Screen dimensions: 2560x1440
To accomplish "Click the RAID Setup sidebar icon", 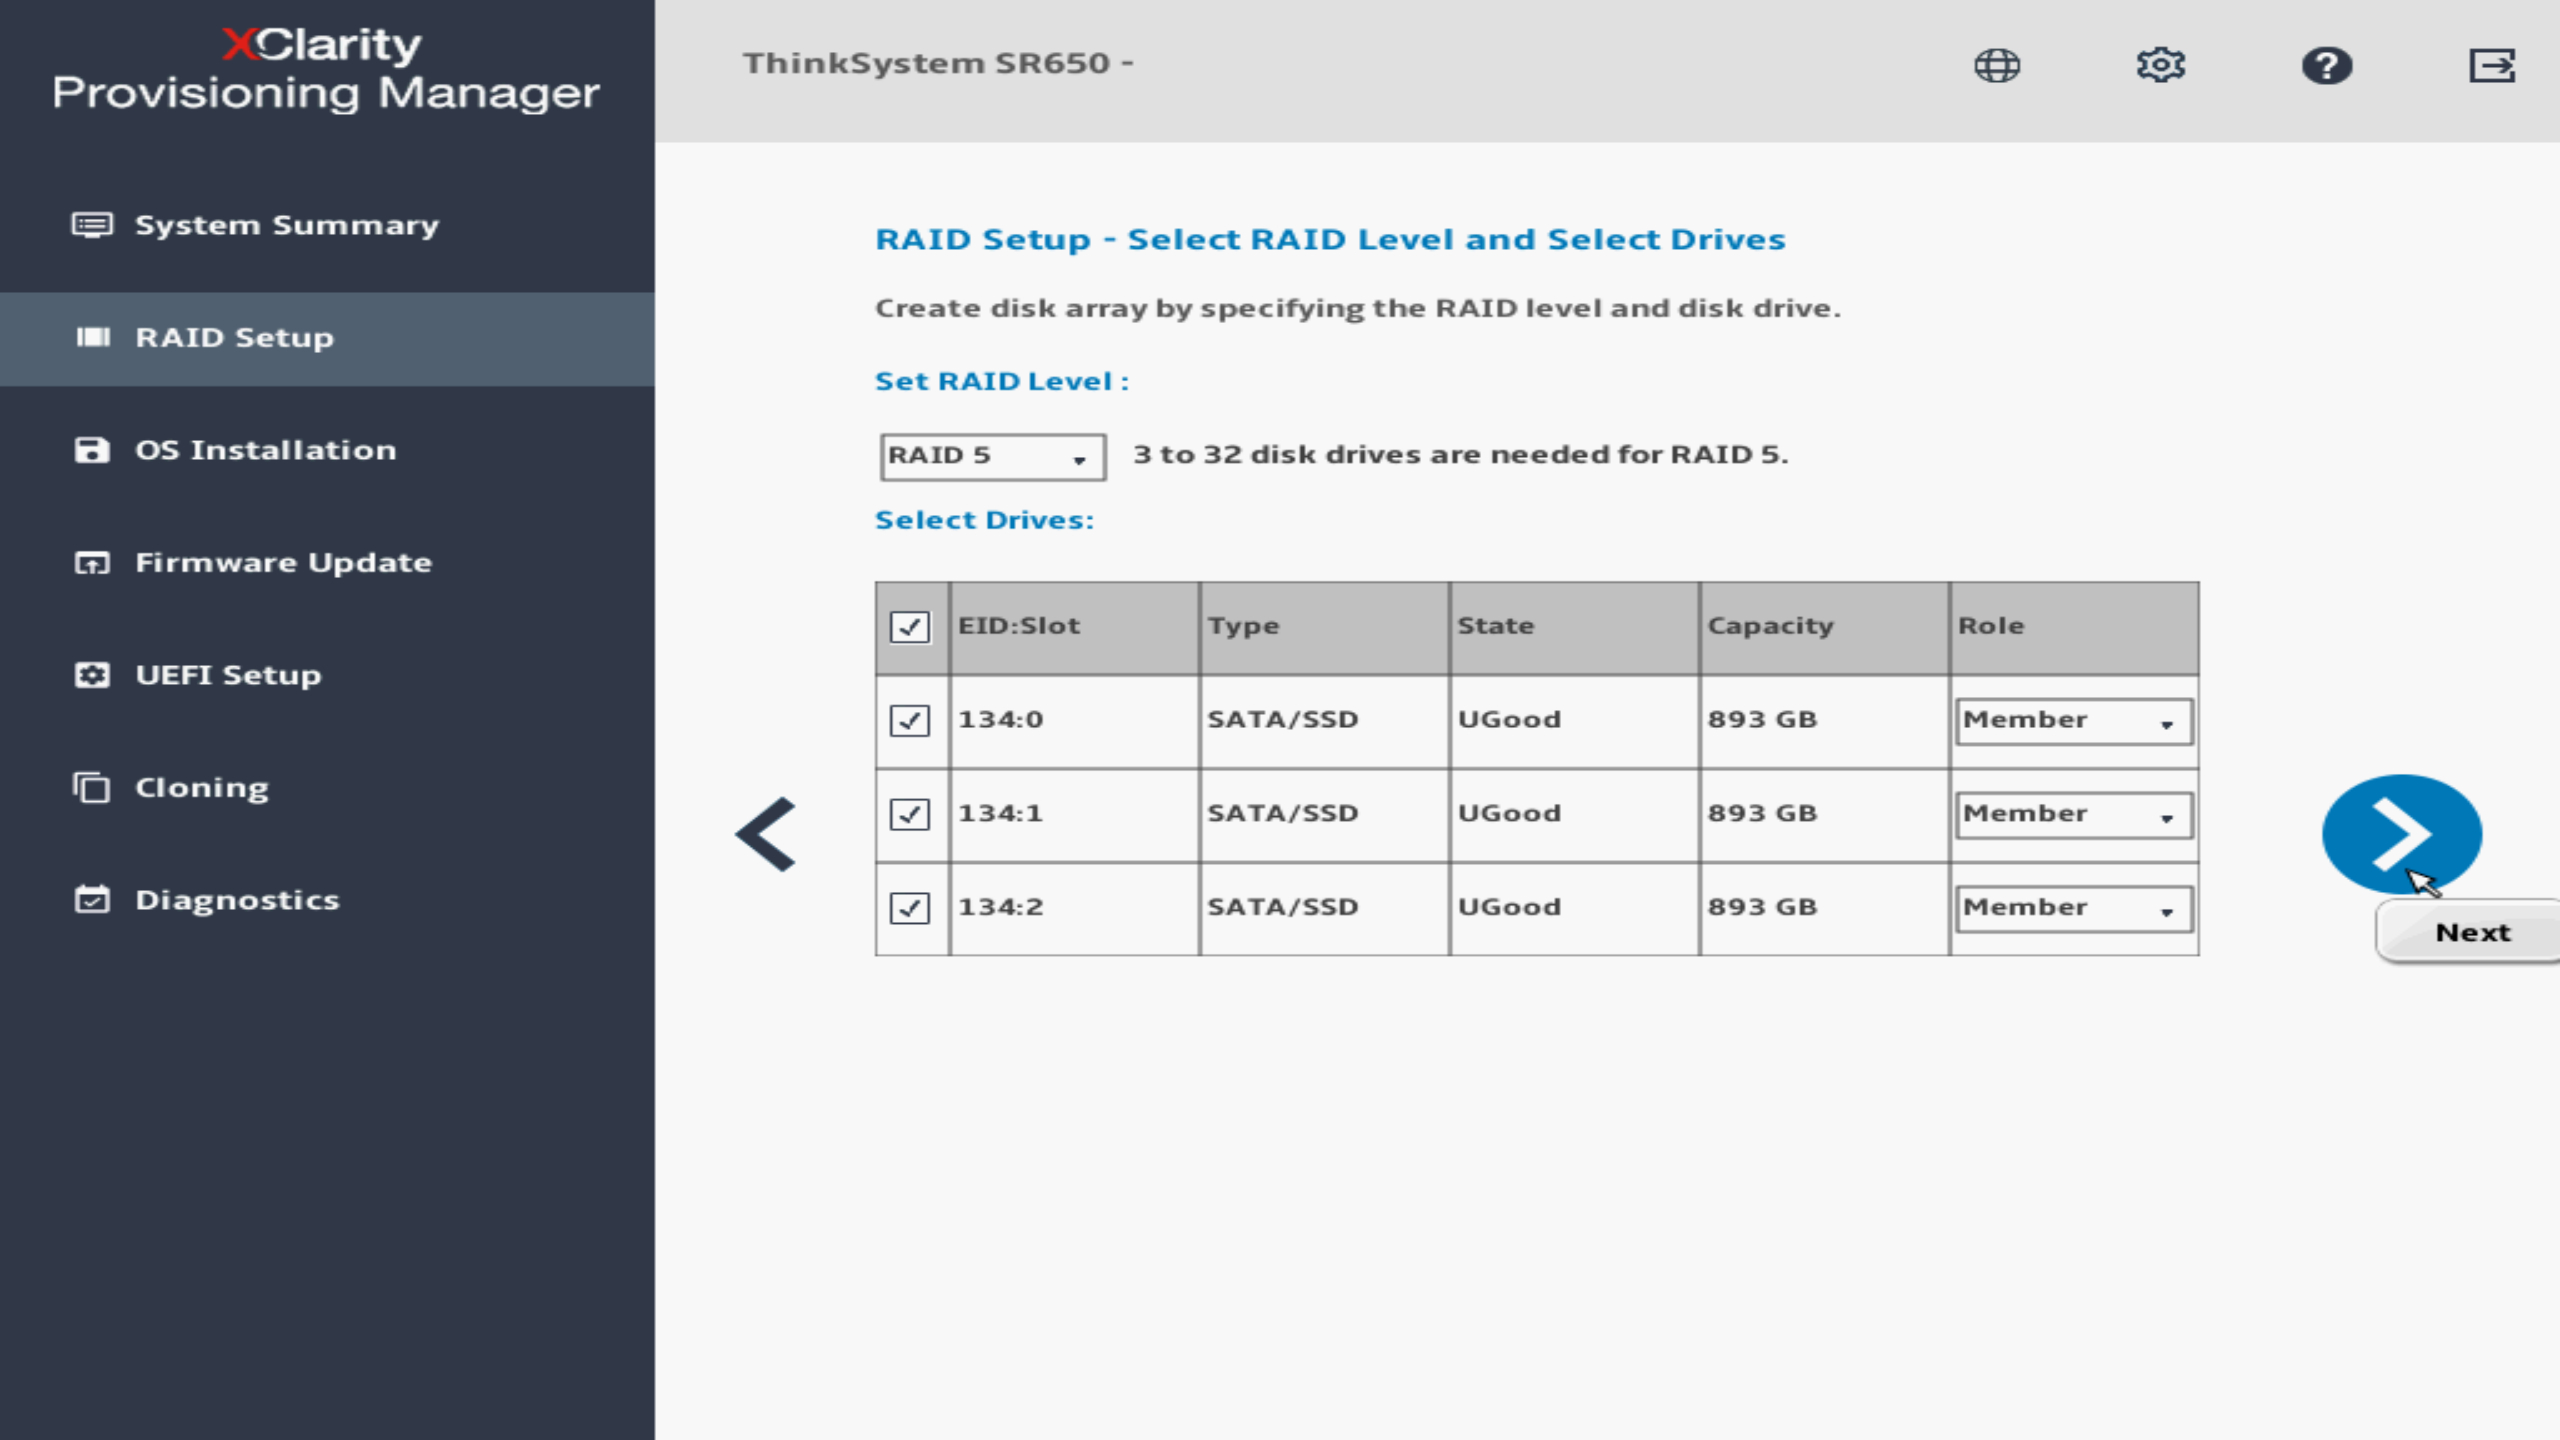I will pos(93,338).
